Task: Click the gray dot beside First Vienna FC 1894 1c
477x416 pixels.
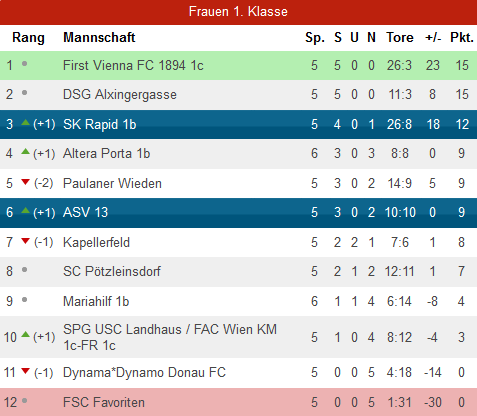Action: pyautogui.click(x=24, y=63)
